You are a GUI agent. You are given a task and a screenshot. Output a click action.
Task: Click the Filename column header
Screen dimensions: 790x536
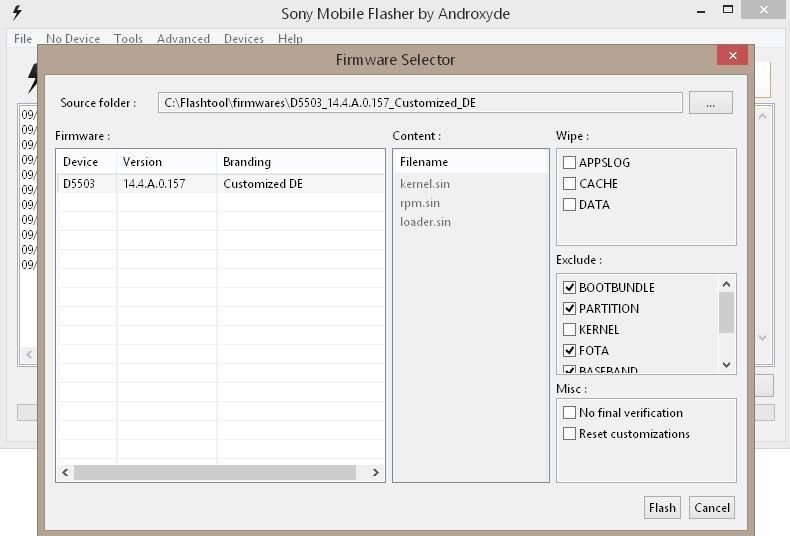pos(471,162)
